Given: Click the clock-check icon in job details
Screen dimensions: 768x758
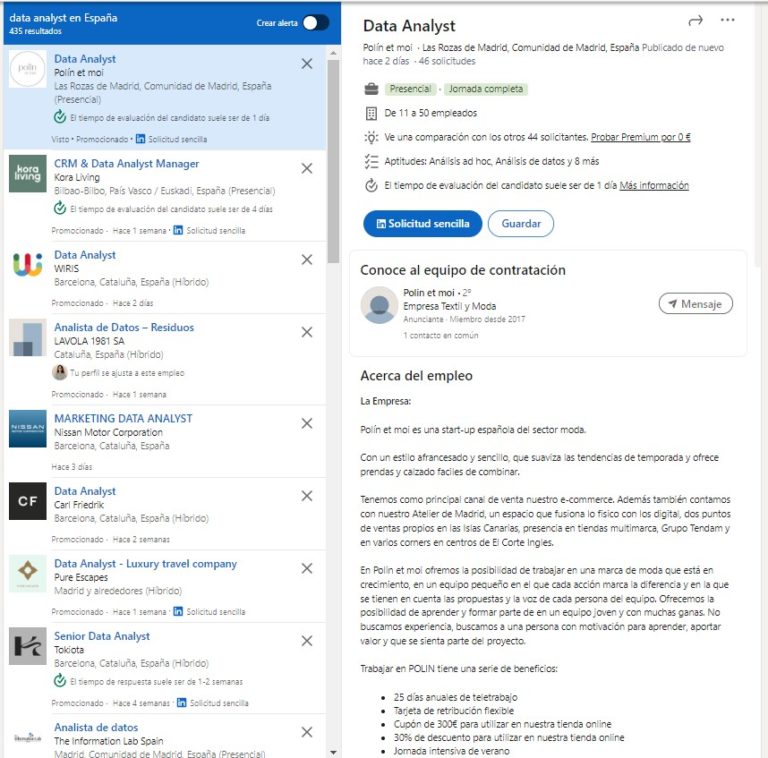Looking at the screenshot, I should click(371, 186).
